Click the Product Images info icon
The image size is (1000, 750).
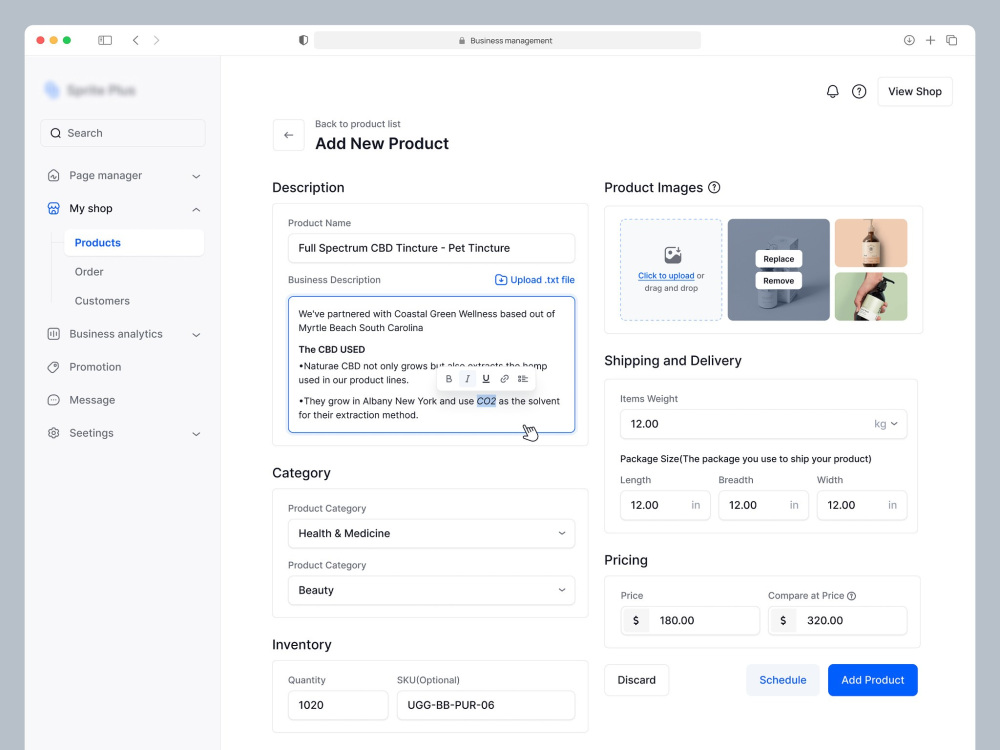(x=714, y=188)
